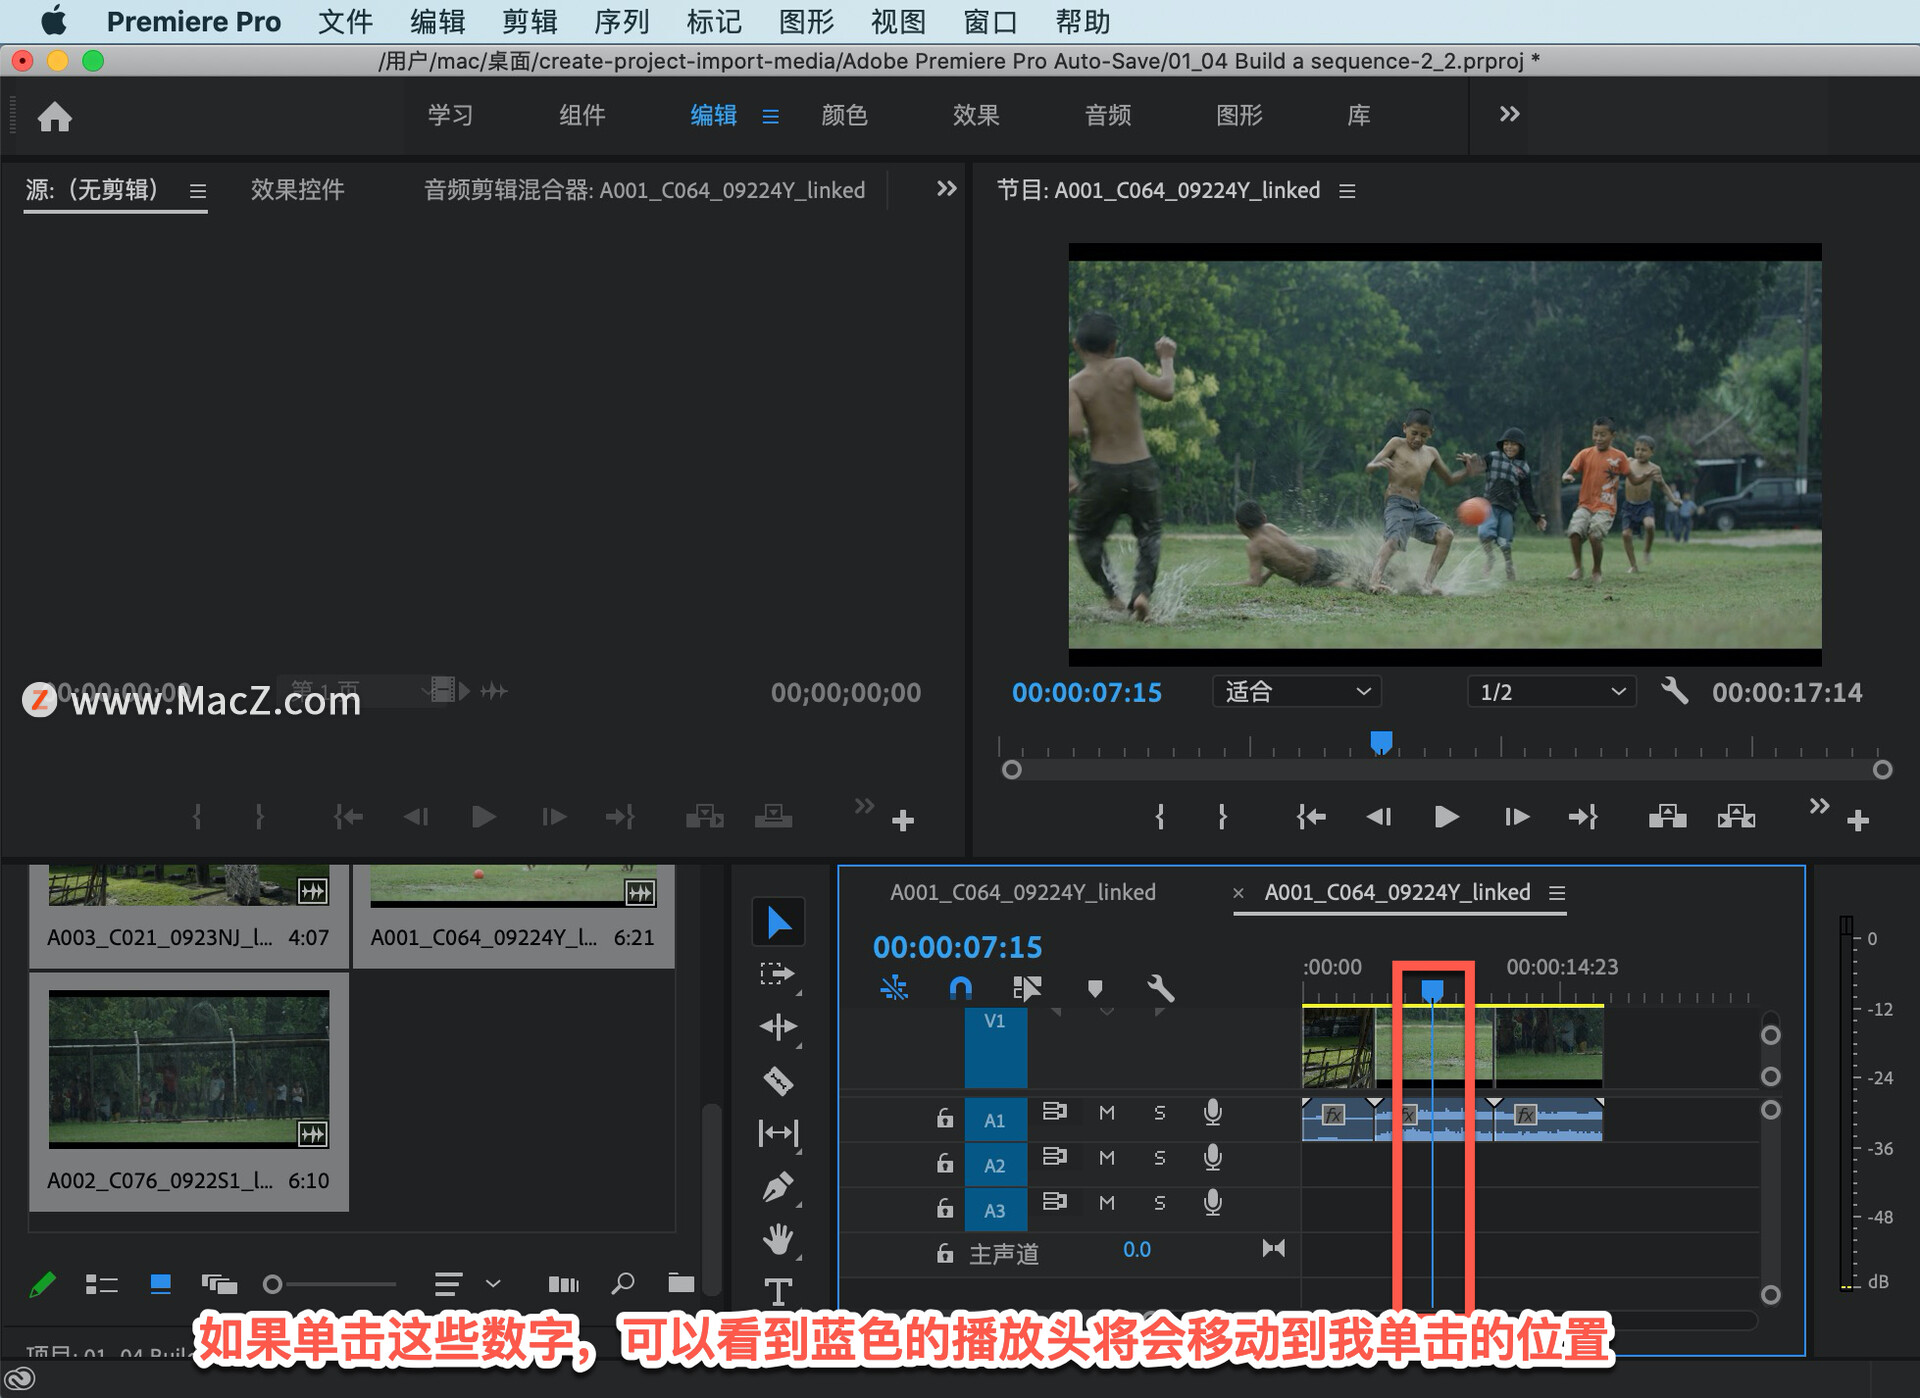This screenshot has height=1398, width=1920.
Task: Step forward one frame in Program Monitor
Action: pos(1517,817)
